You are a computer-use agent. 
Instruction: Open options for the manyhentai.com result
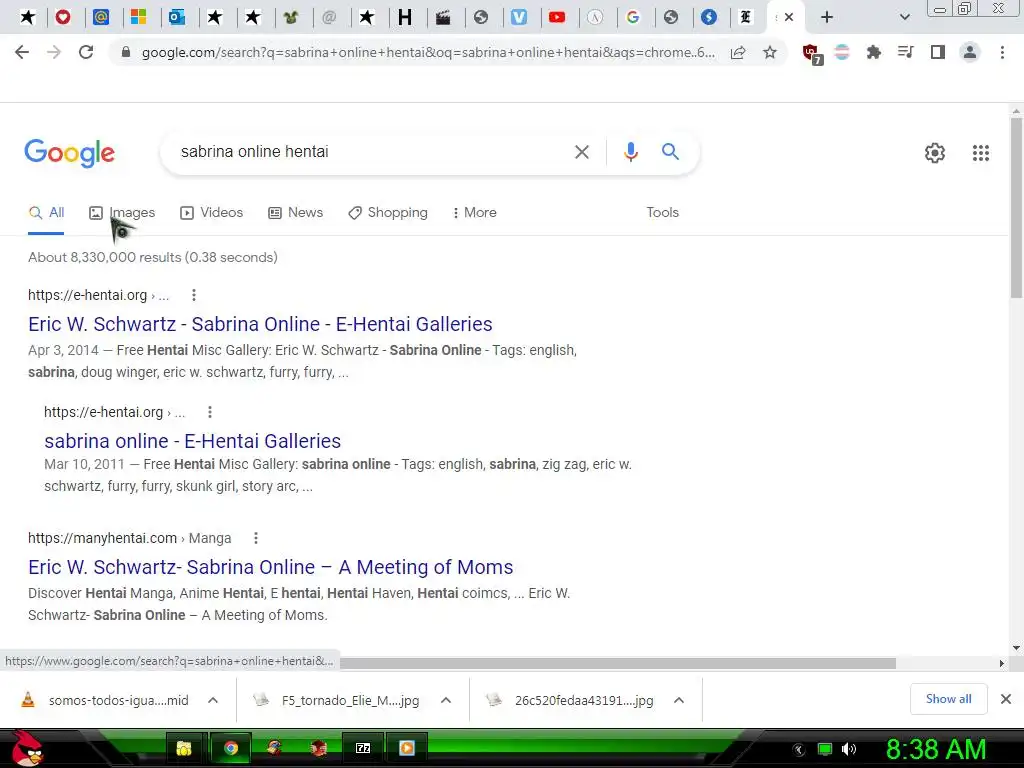click(x=256, y=538)
